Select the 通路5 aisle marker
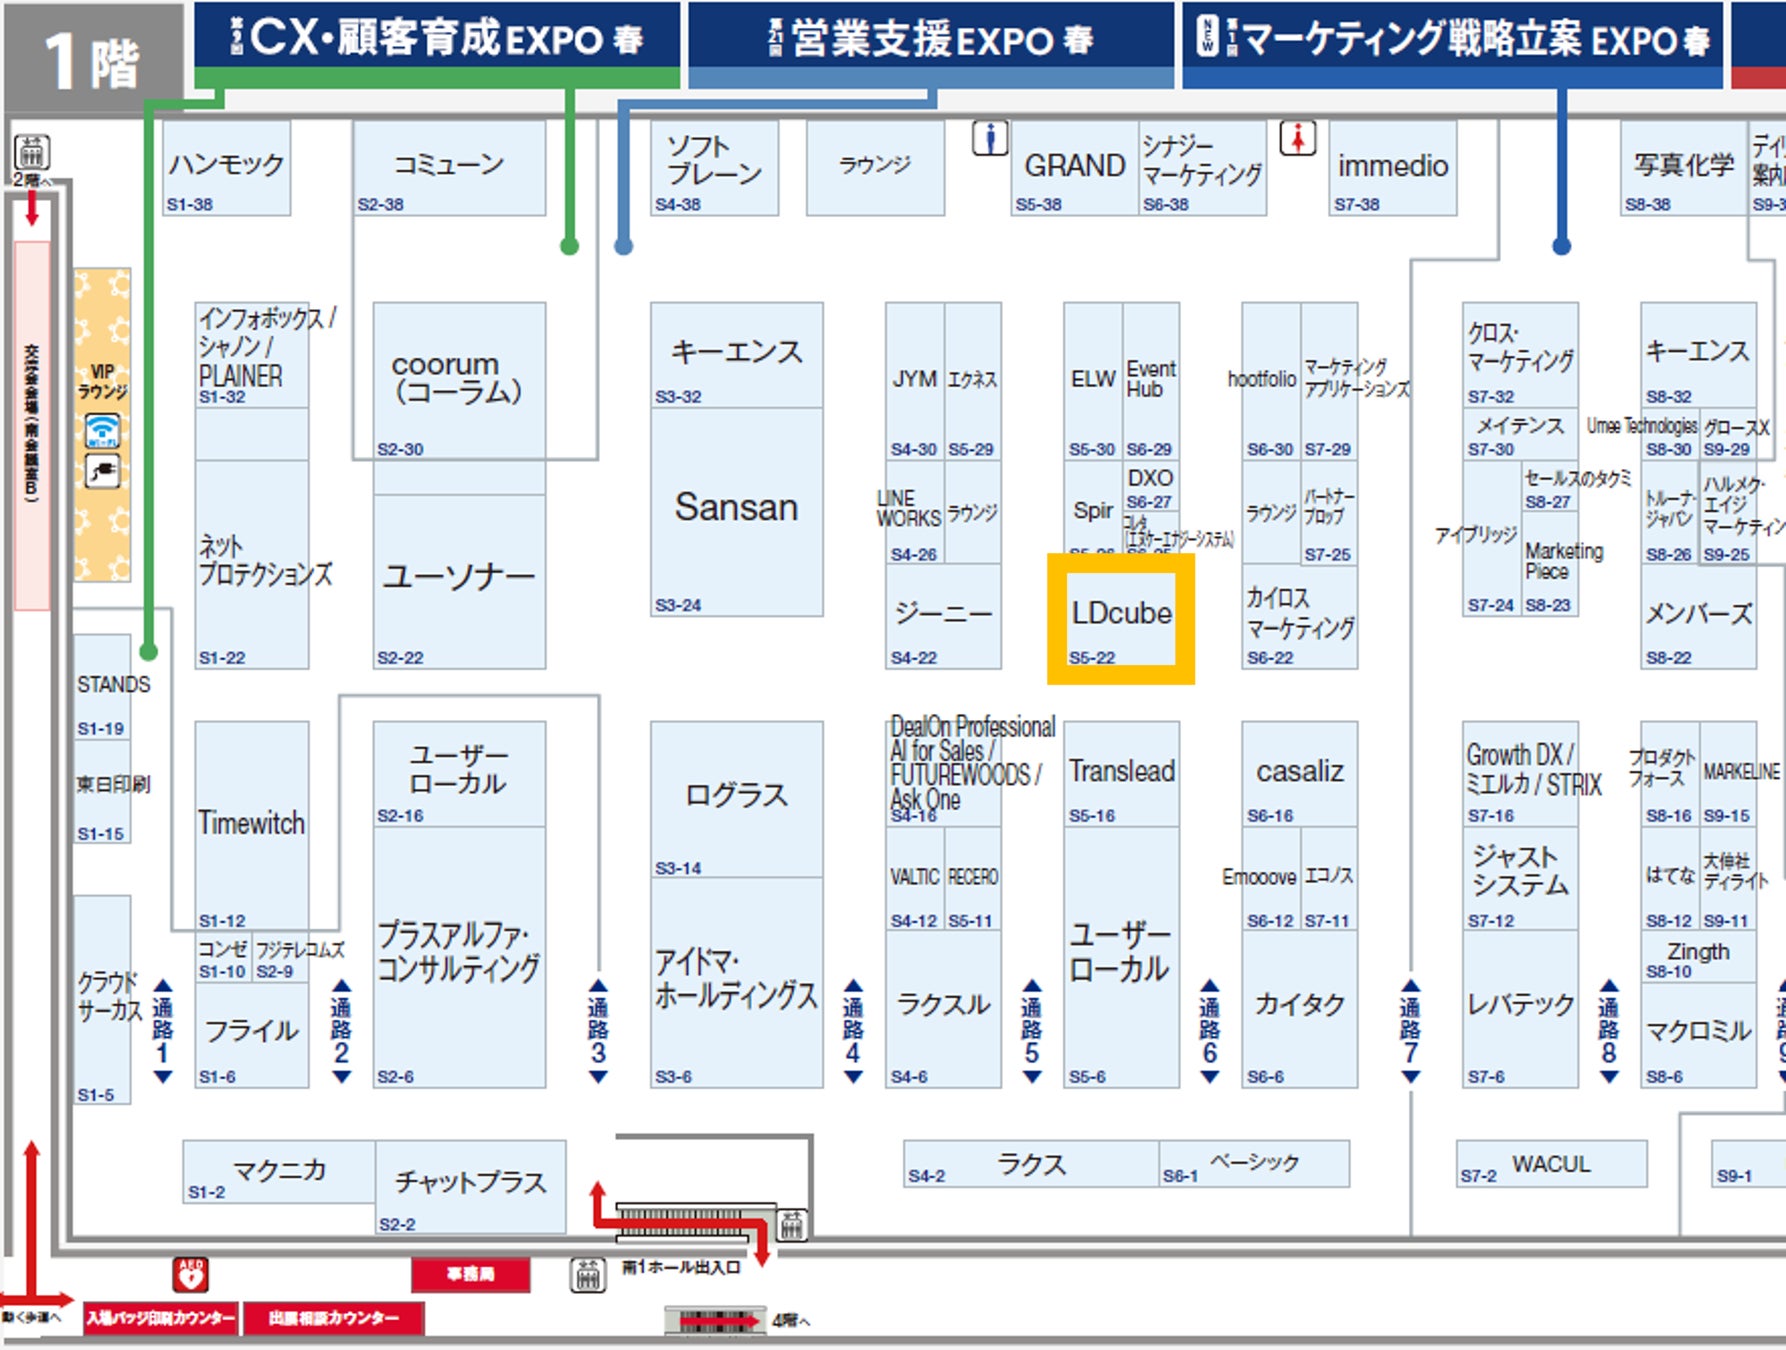1786x1350 pixels. click(x=1032, y=1031)
